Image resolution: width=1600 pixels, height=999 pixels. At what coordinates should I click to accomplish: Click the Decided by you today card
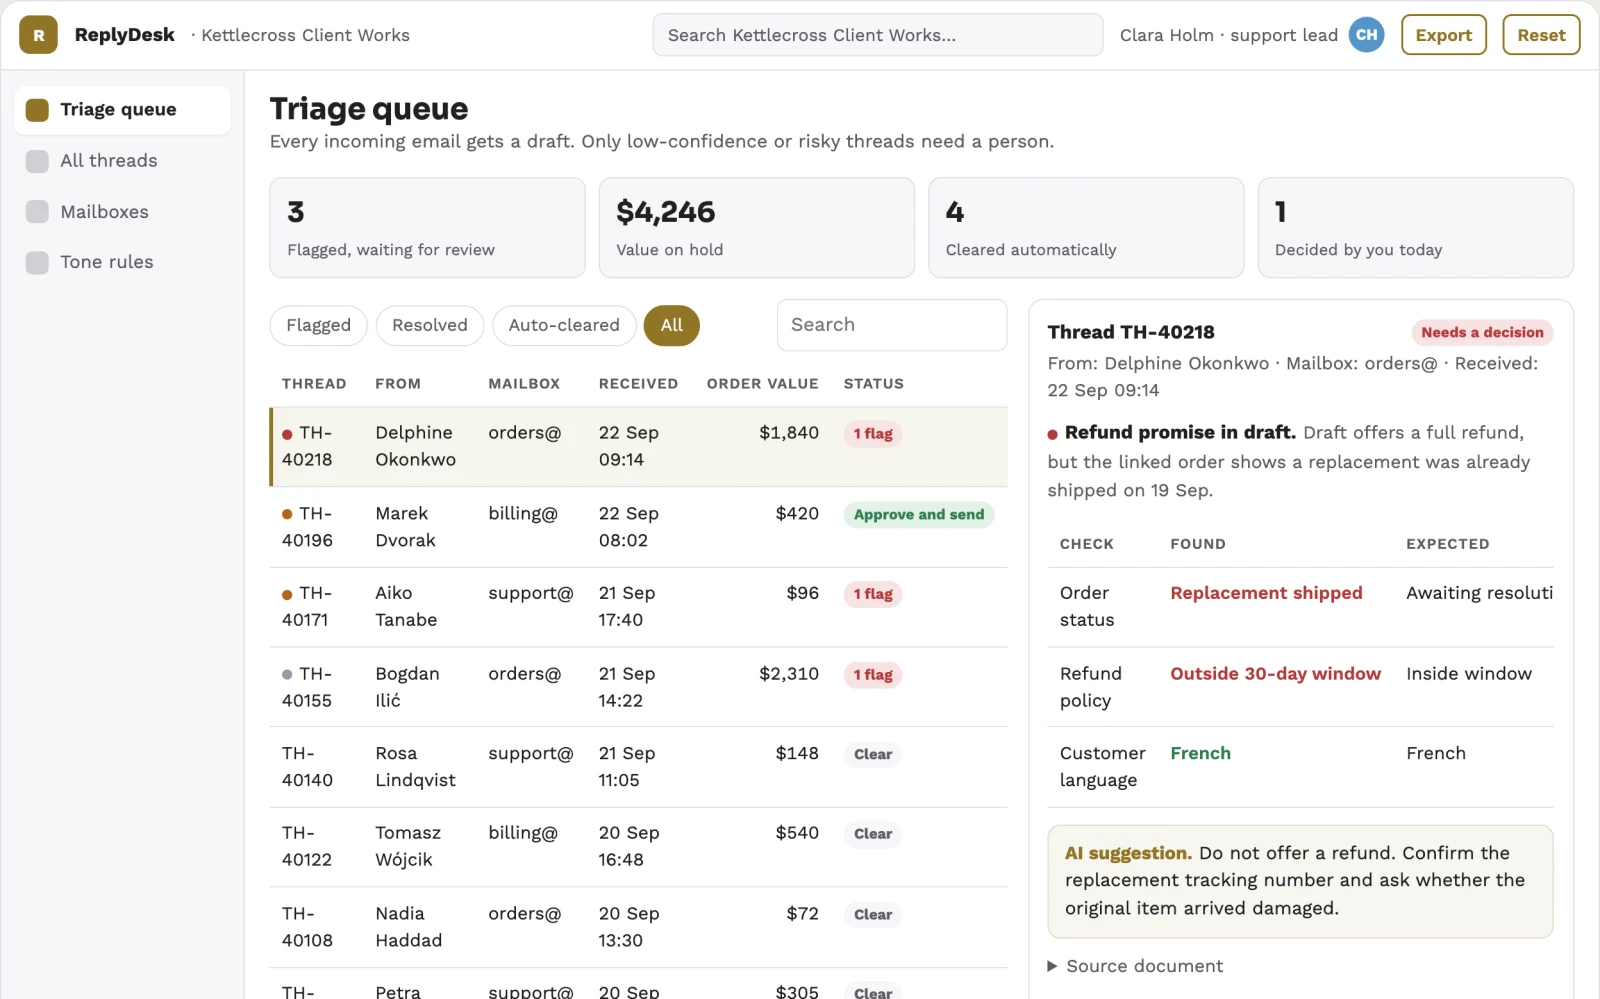click(x=1415, y=228)
